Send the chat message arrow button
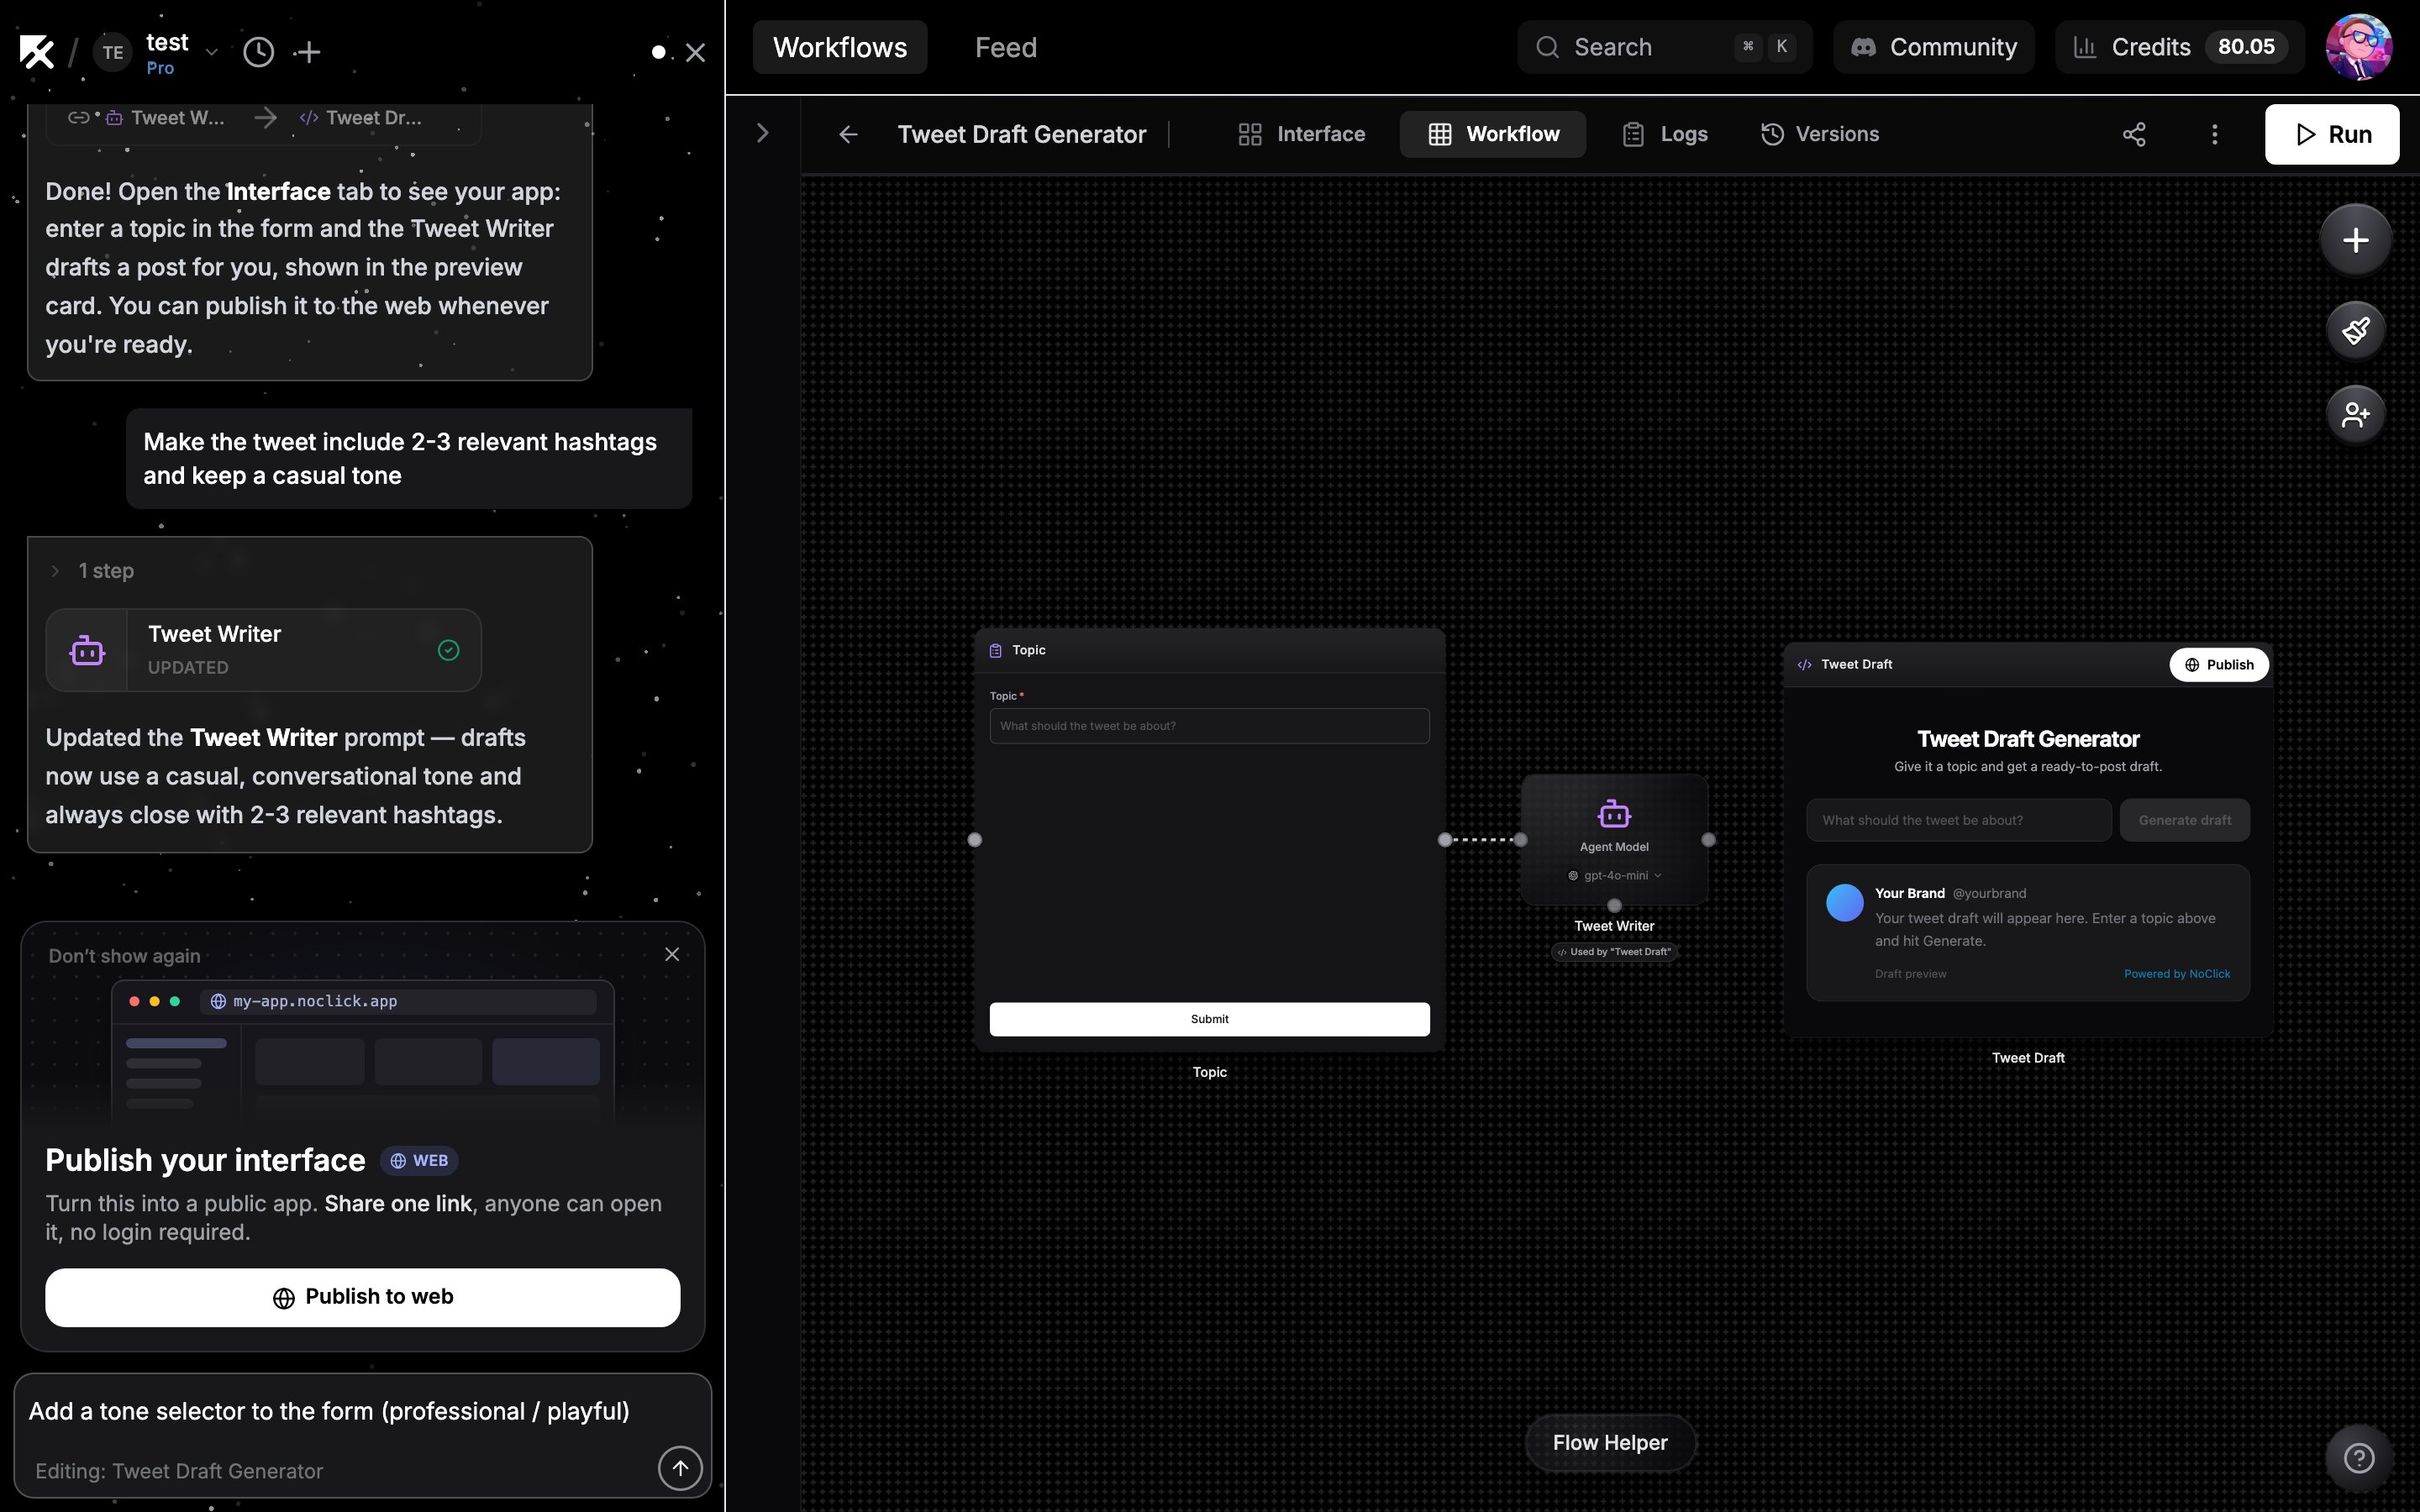2420x1512 pixels. 680,1467
